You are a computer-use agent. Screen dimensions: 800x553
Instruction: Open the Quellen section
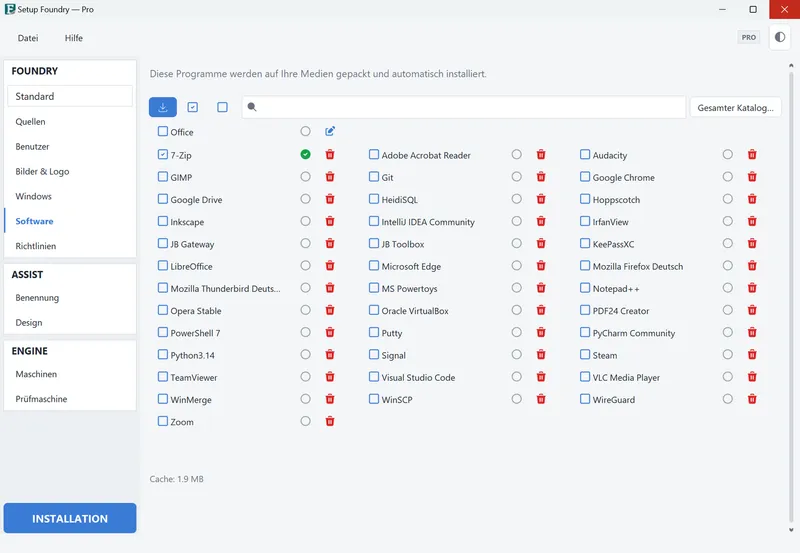(x=70, y=121)
